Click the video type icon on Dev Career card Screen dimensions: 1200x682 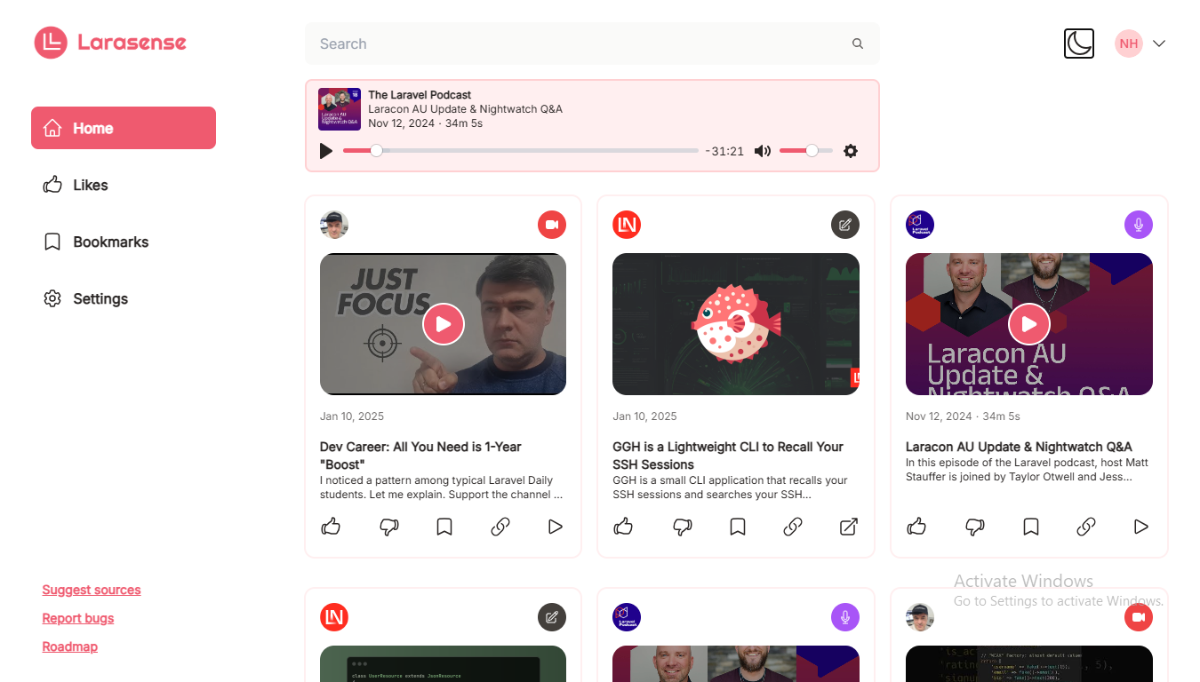coord(552,225)
